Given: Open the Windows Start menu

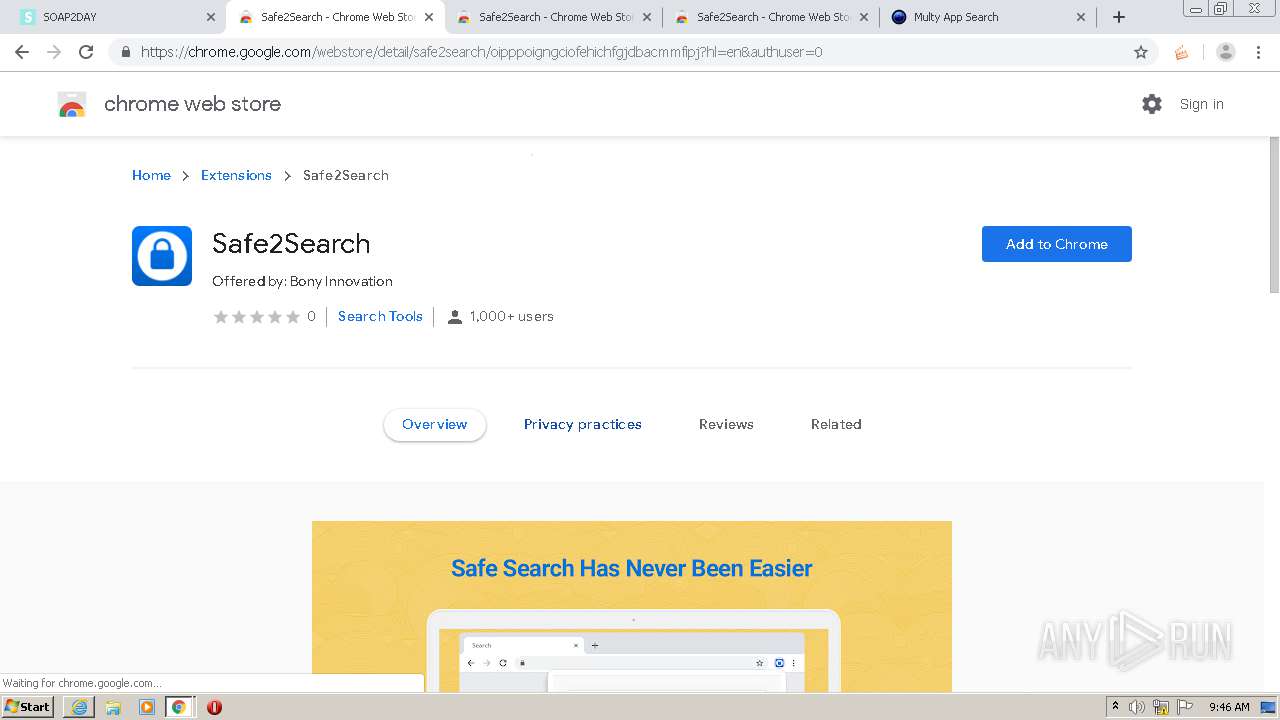Looking at the screenshot, I should click(x=28, y=707).
